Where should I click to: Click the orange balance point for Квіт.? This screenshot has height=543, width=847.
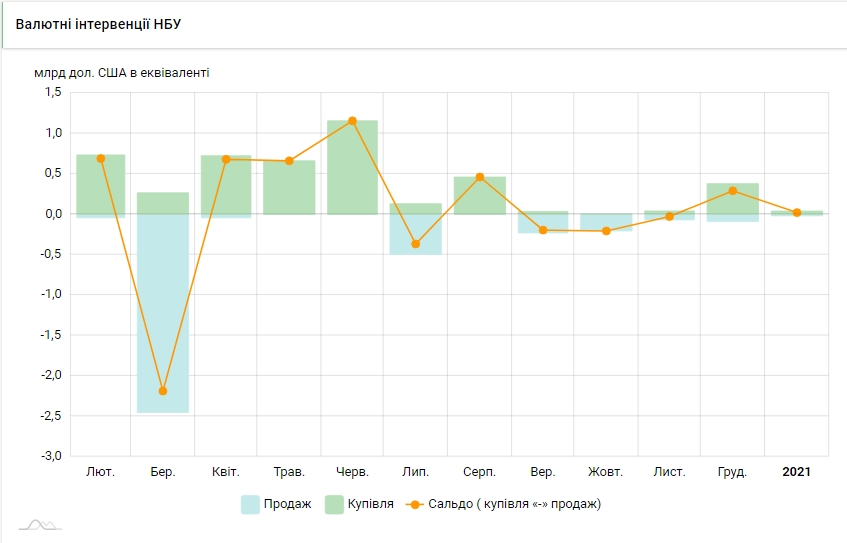coord(226,159)
